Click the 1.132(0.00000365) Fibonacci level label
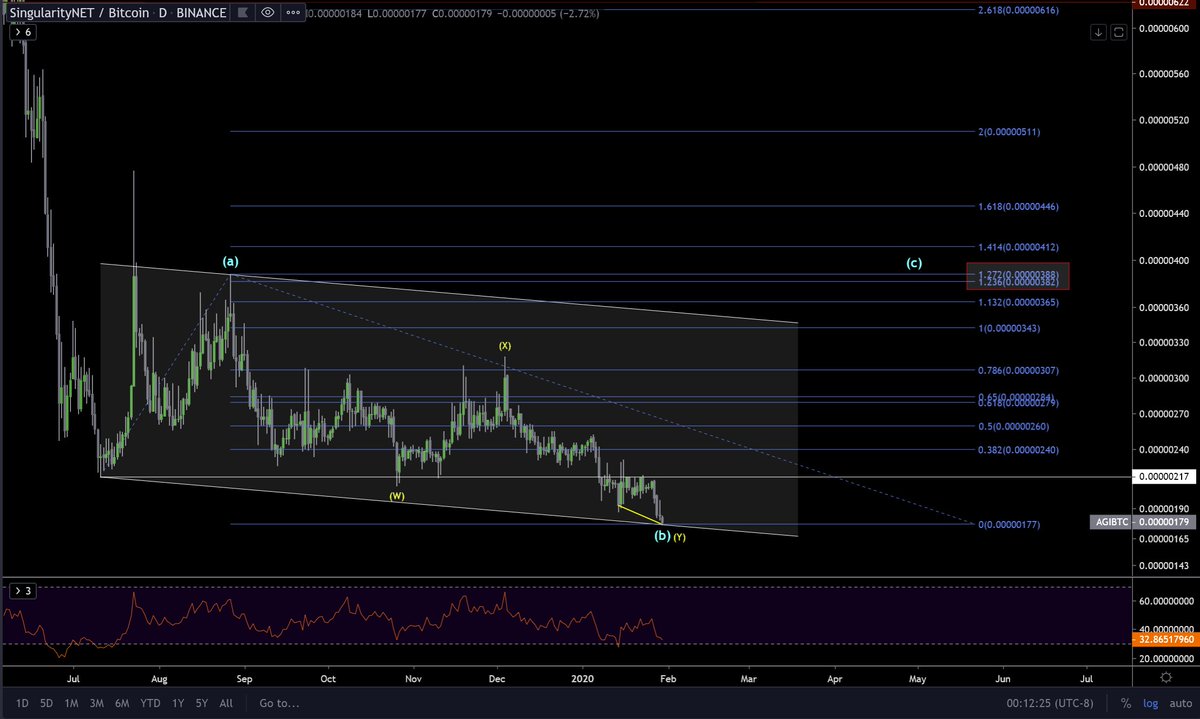The image size is (1200, 719). click(1018, 302)
